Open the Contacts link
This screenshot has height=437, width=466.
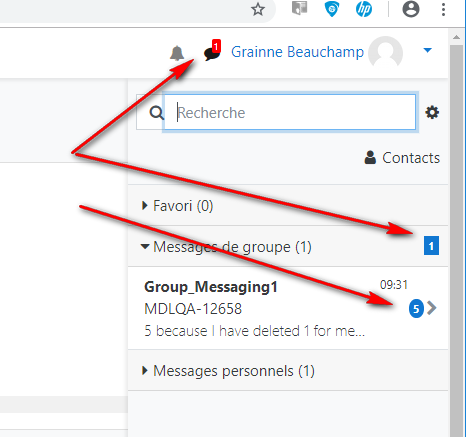click(402, 158)
